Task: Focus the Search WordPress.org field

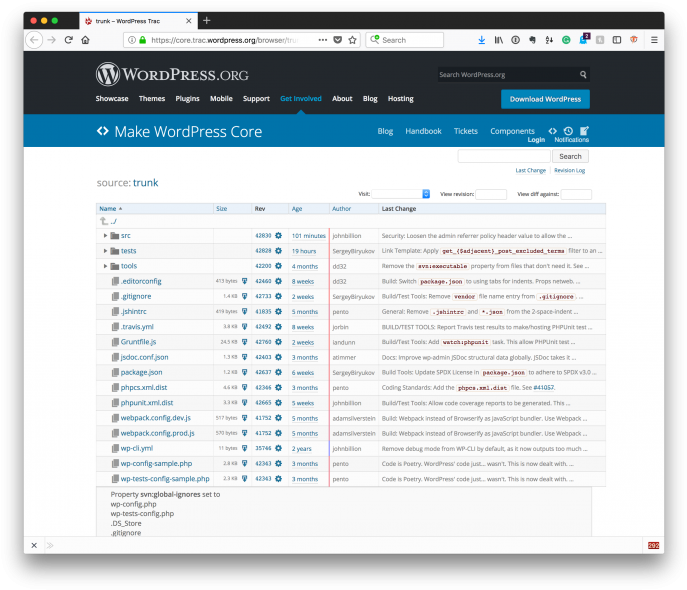Action: point(508,74)
